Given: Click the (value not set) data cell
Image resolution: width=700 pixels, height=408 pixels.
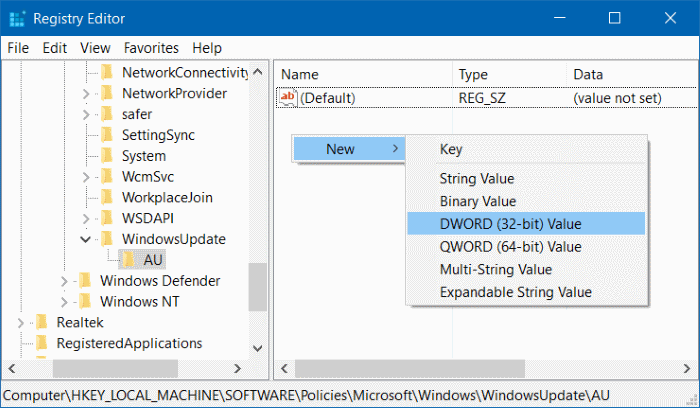Looking at the screenshot, I should click(x=617, y=98).
